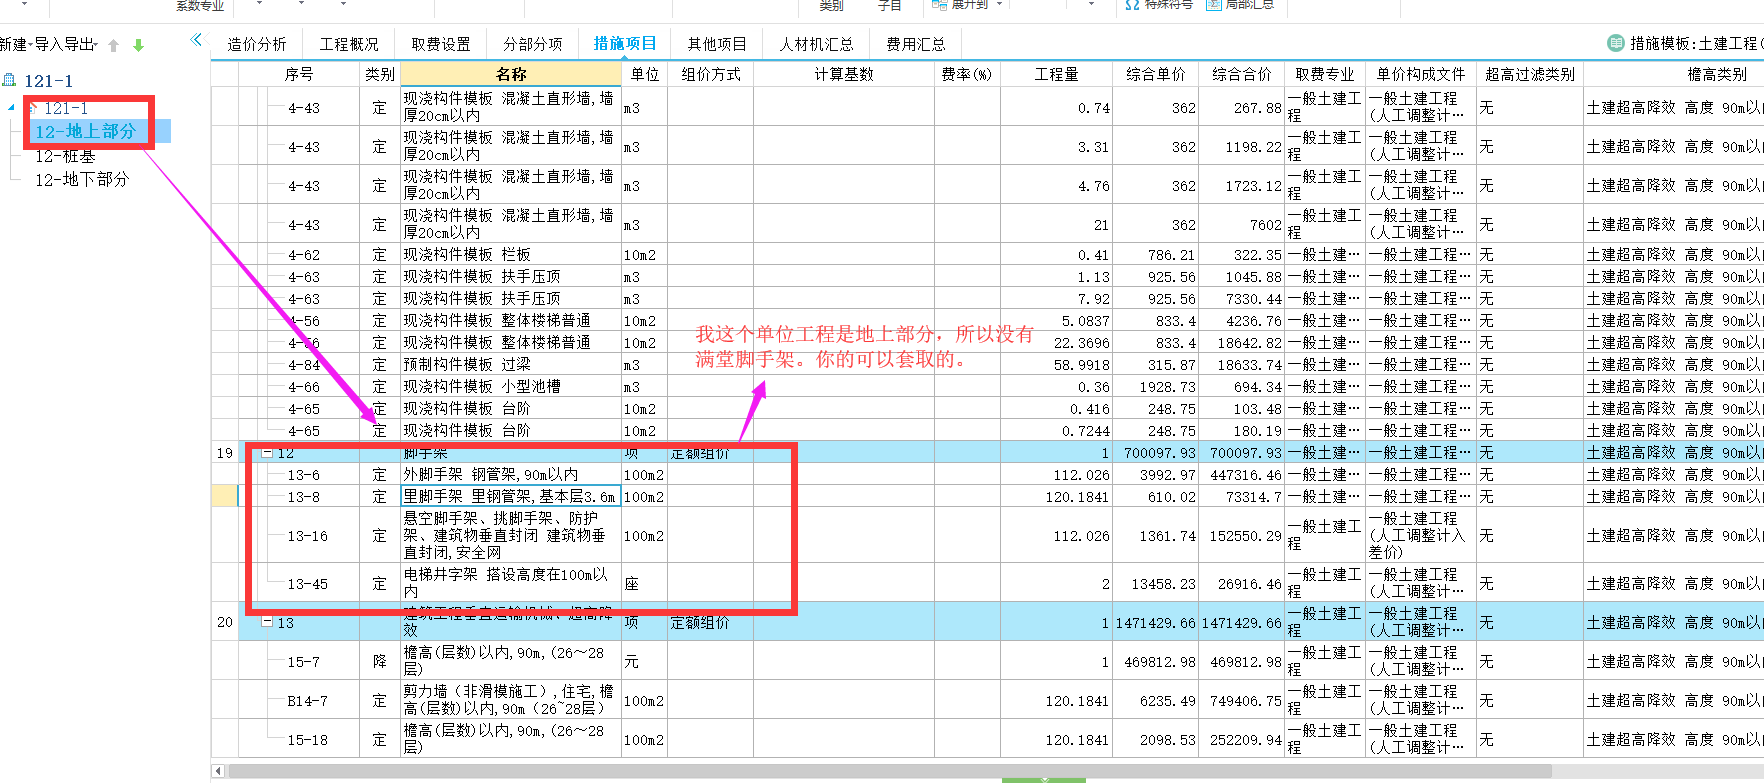The width and height of the screenshot is (1764, 783).
Task: Click the gray move-up arrow icon
Action: pyautogui.click(x=114, y=45)
